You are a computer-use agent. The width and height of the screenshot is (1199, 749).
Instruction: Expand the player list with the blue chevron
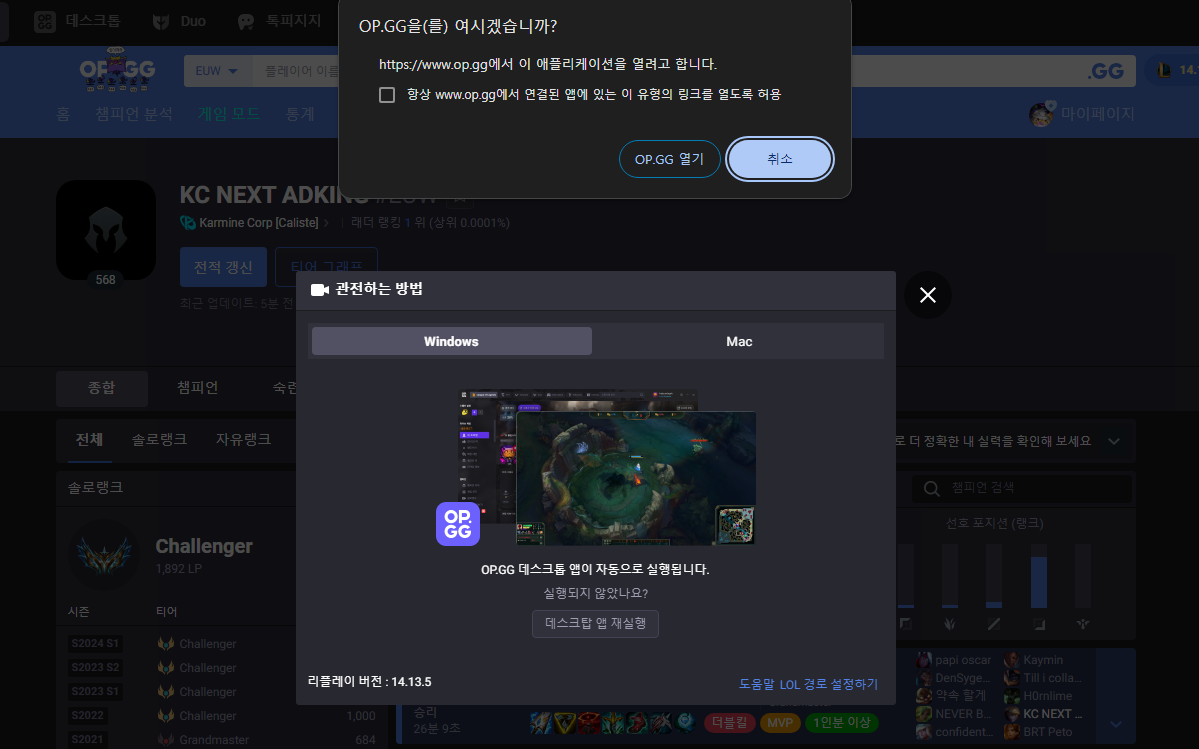[x=1116, y=724]
